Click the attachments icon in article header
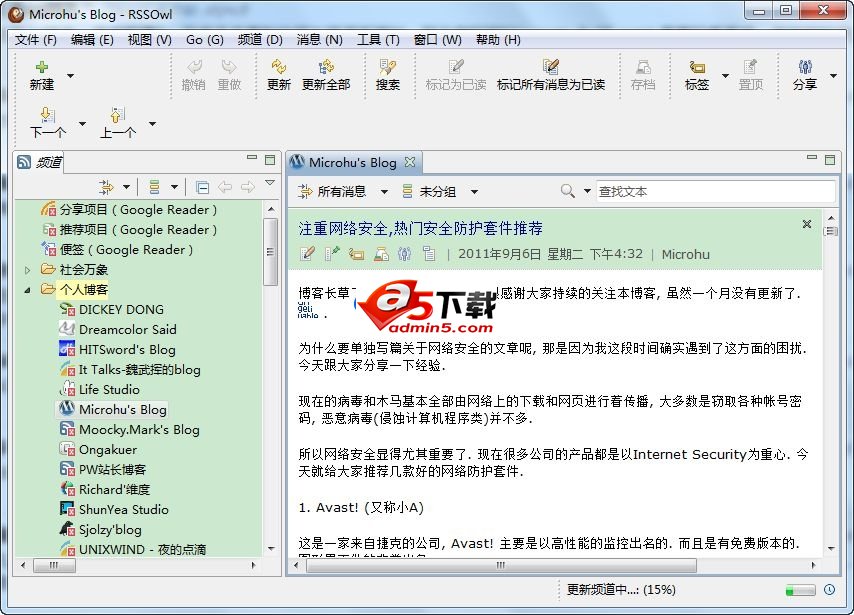 (x=429, y=254)
